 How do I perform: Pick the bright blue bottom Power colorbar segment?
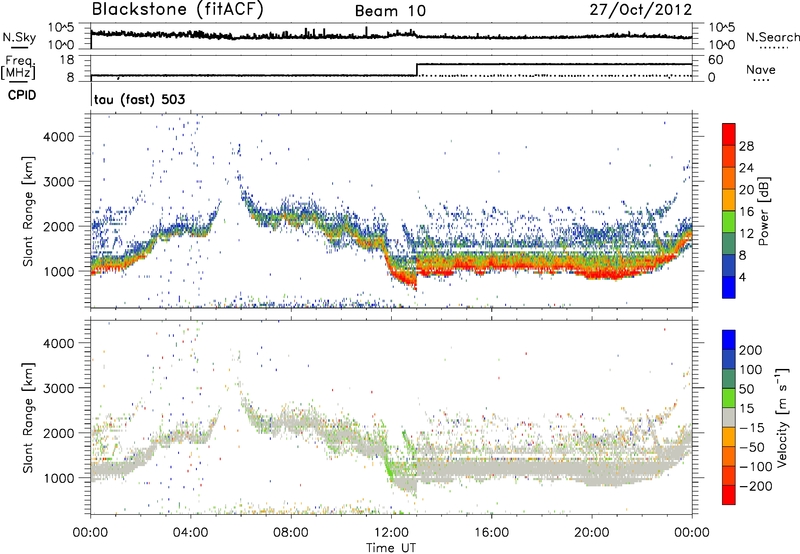click(x=729, y=287)
